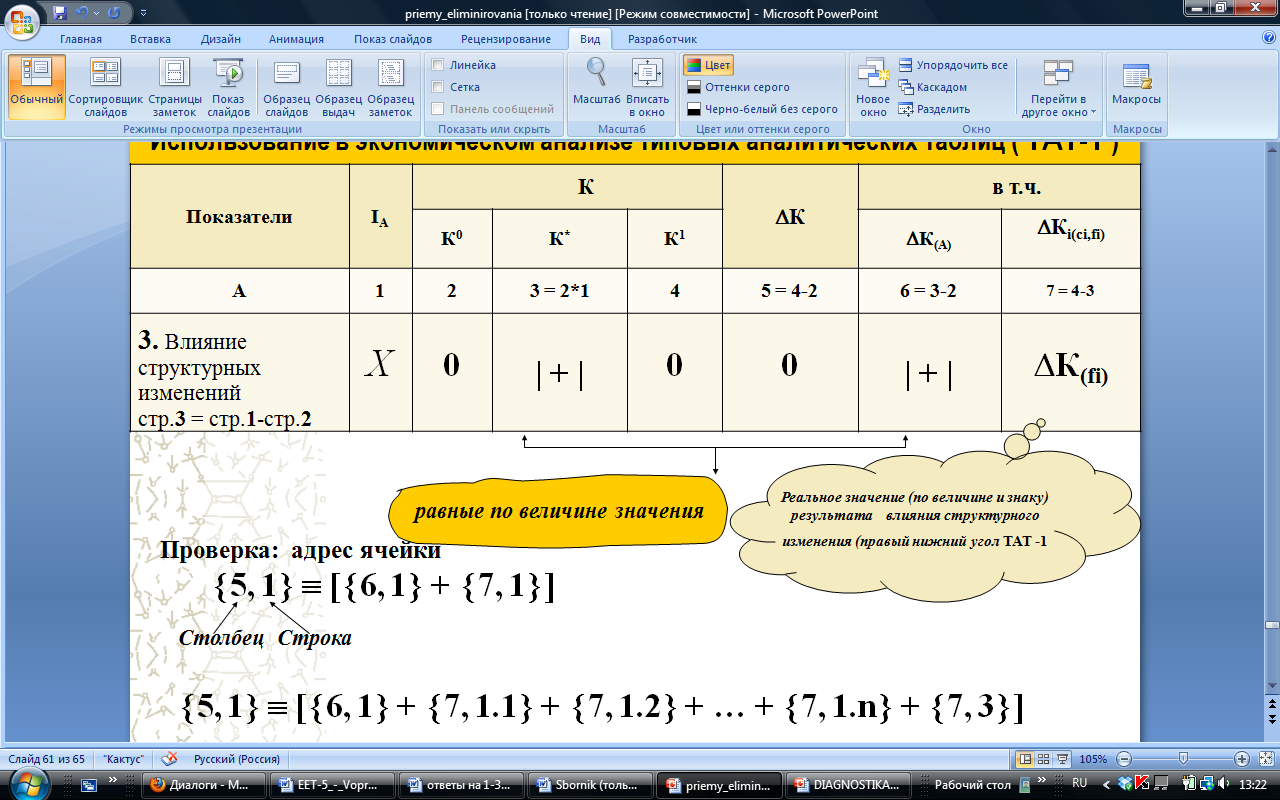
Task: Click spell check icon in status bar
Action: pos(169,758)
